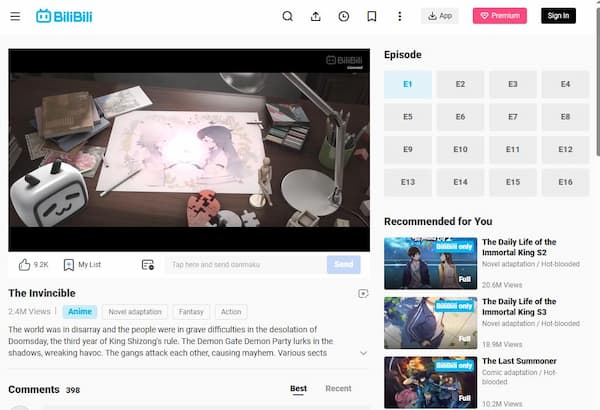Select episode E8
This screenshot has width=600, height=410.
pyautogui.click(x=566, y=117)
